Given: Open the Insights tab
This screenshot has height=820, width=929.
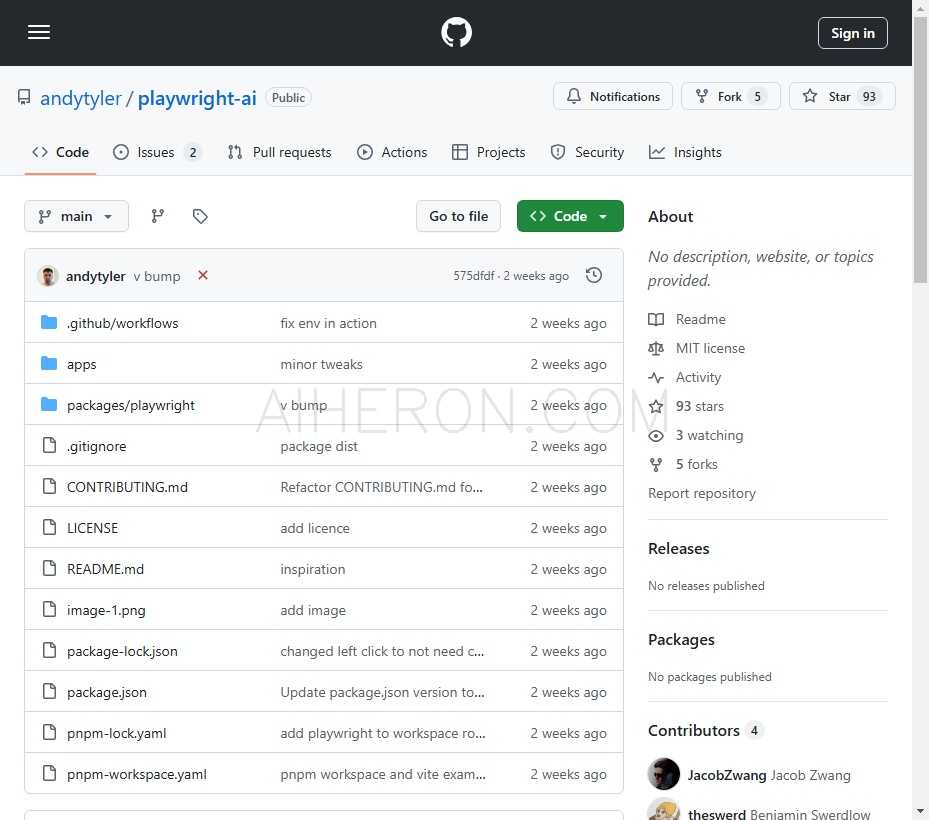Looking at the screenshot, I should coord(685,152).
